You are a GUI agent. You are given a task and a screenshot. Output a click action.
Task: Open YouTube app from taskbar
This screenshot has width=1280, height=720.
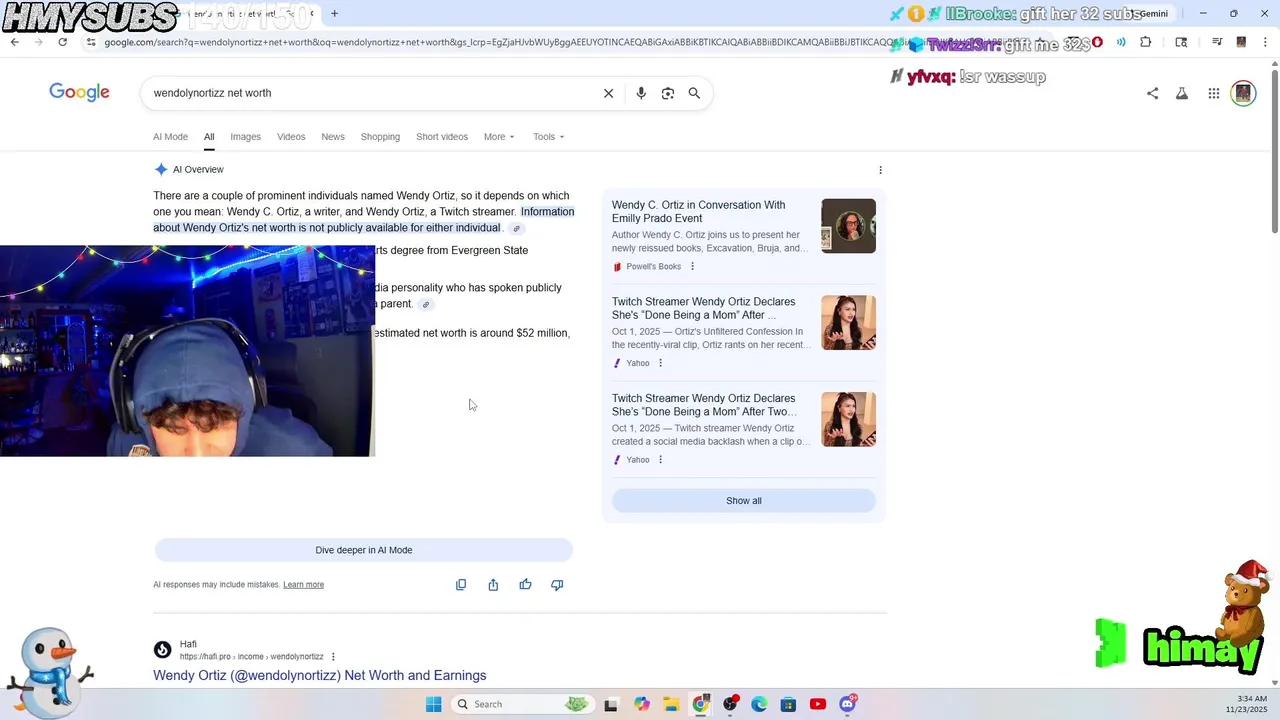coord(818,704)
